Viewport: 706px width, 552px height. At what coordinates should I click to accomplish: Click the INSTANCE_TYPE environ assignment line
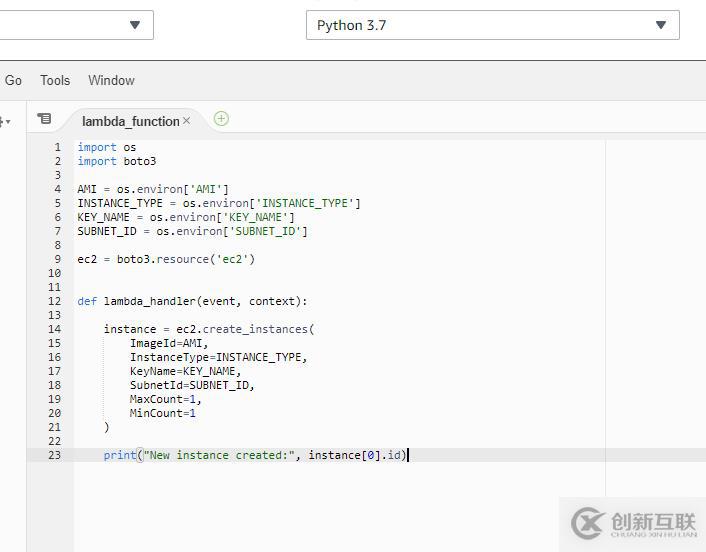click(x=219, y=203)
